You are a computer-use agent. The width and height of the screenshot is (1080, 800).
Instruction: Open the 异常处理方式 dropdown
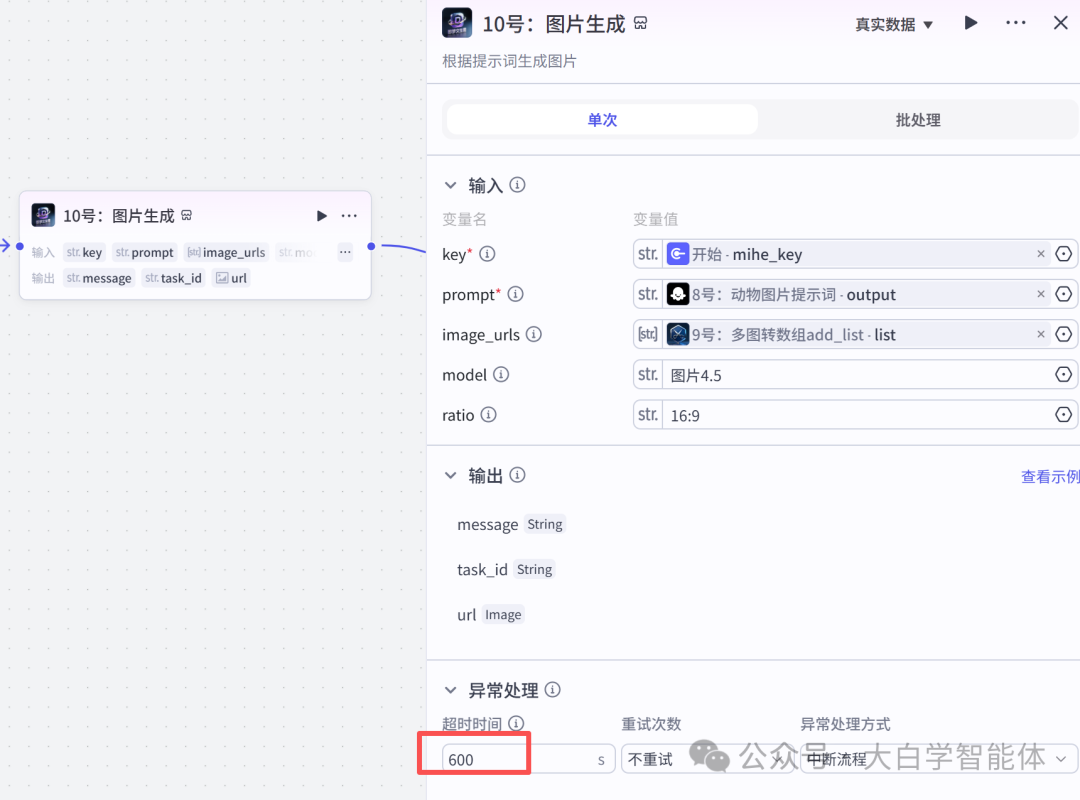938,759
